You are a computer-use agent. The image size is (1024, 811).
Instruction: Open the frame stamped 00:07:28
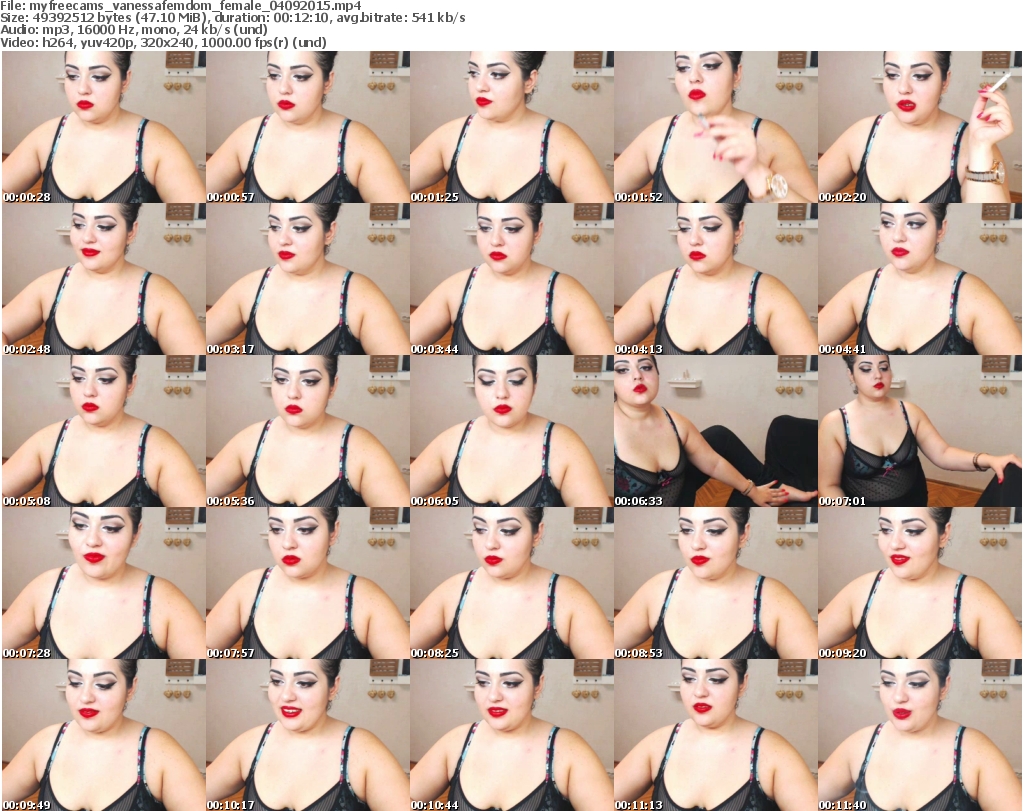click(x=104, y=583)
